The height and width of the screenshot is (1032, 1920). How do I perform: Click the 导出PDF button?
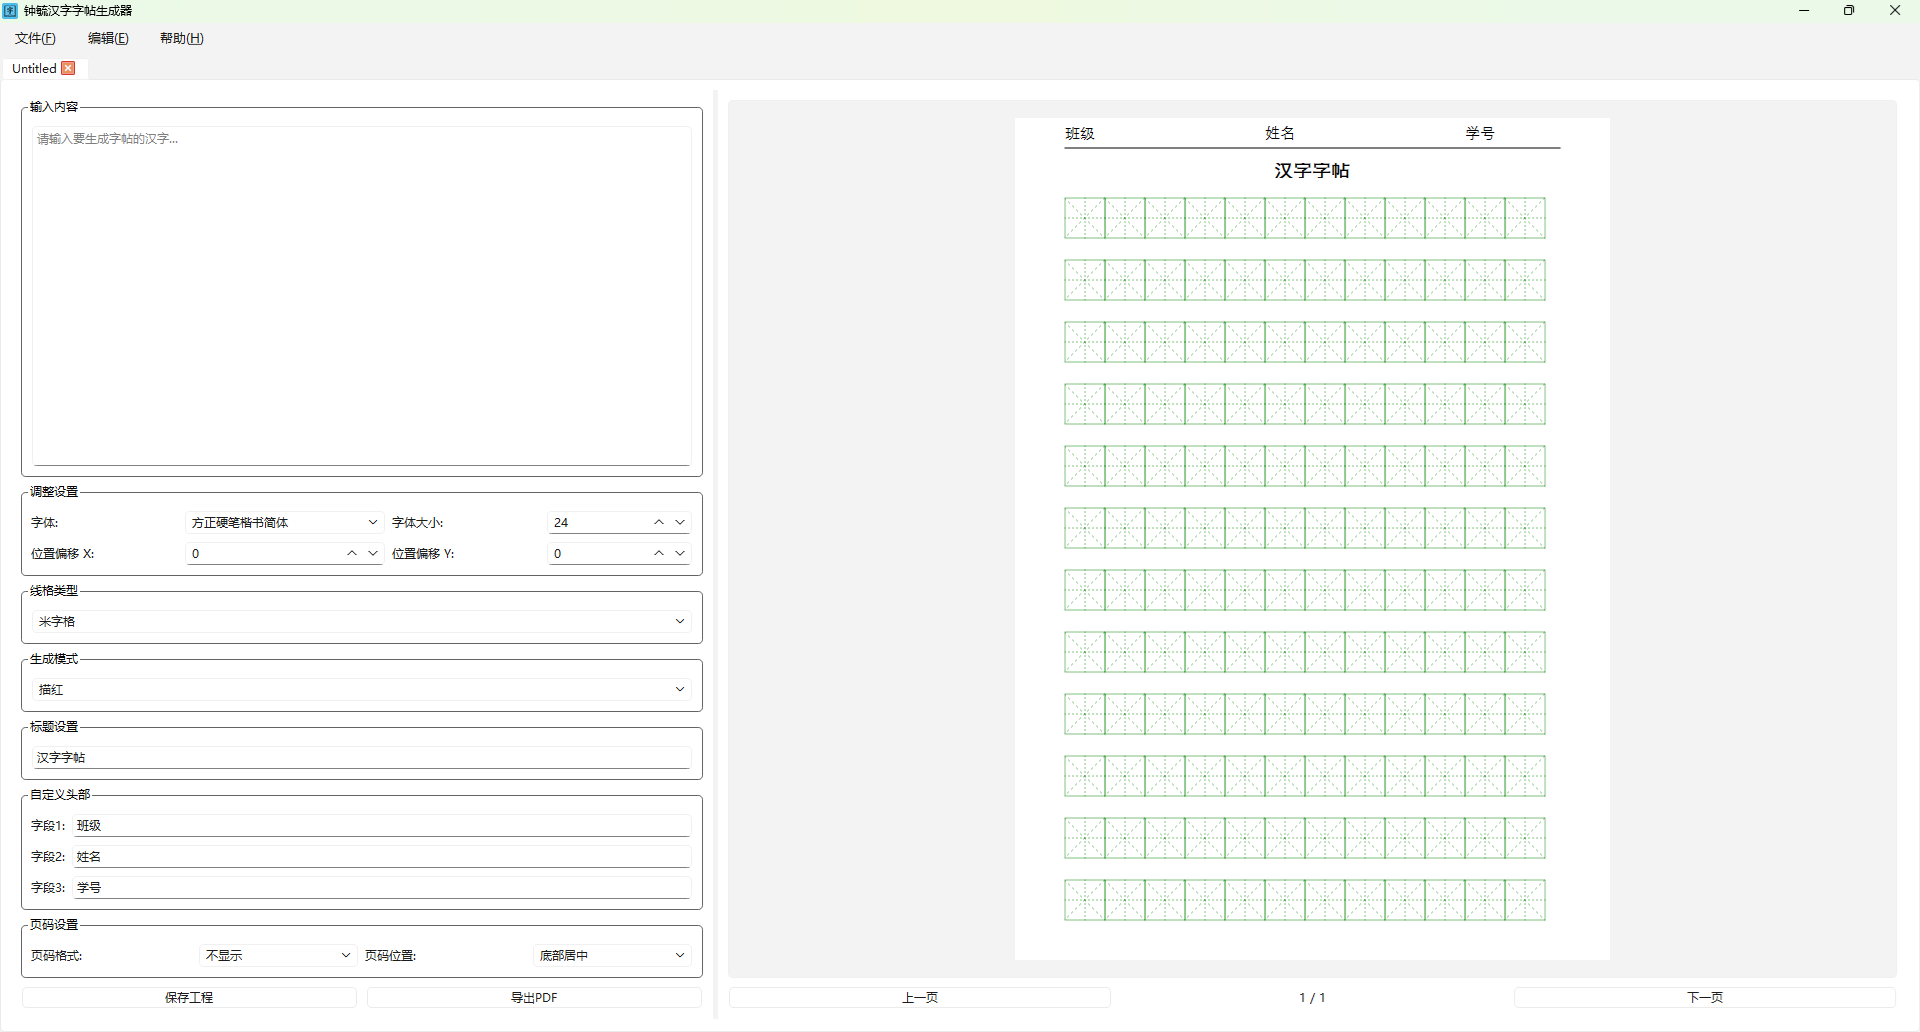pyautogui.click(x=534, y=997)
